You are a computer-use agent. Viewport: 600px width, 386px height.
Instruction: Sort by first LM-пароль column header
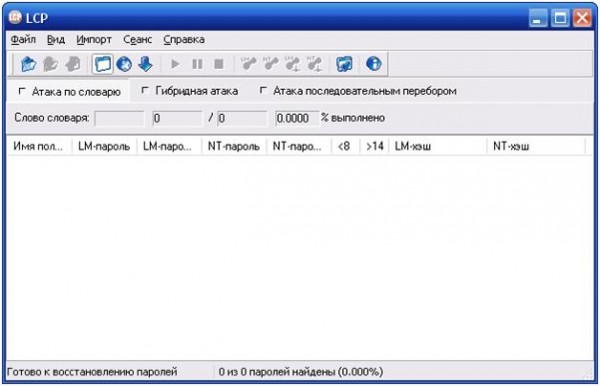click(104, 146)
